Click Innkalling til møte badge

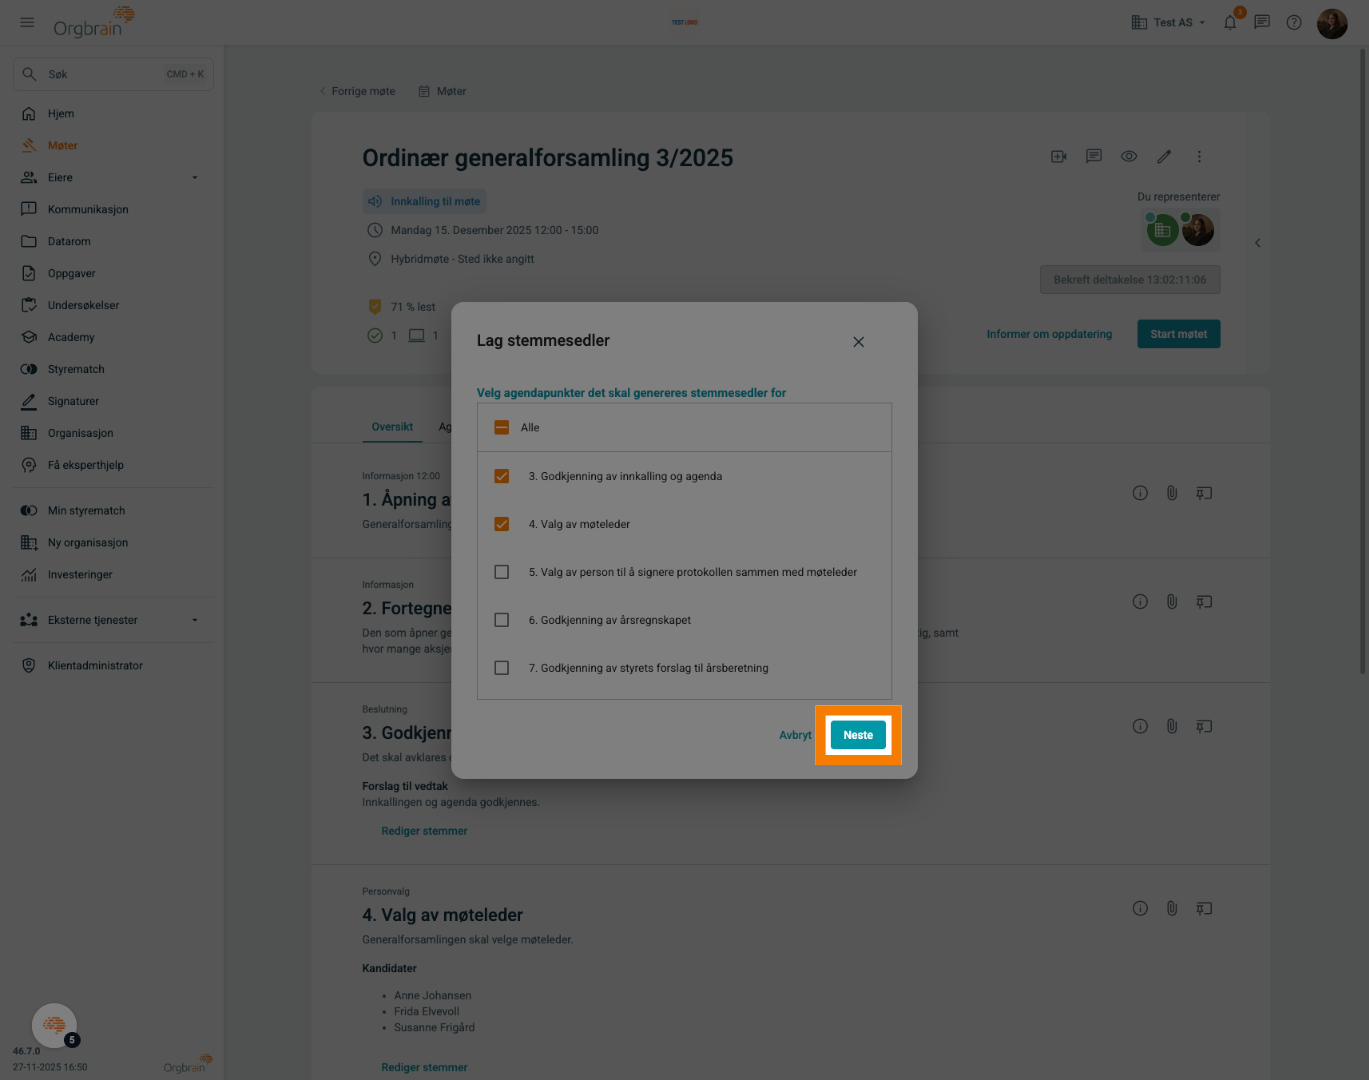tap(424, 201)
